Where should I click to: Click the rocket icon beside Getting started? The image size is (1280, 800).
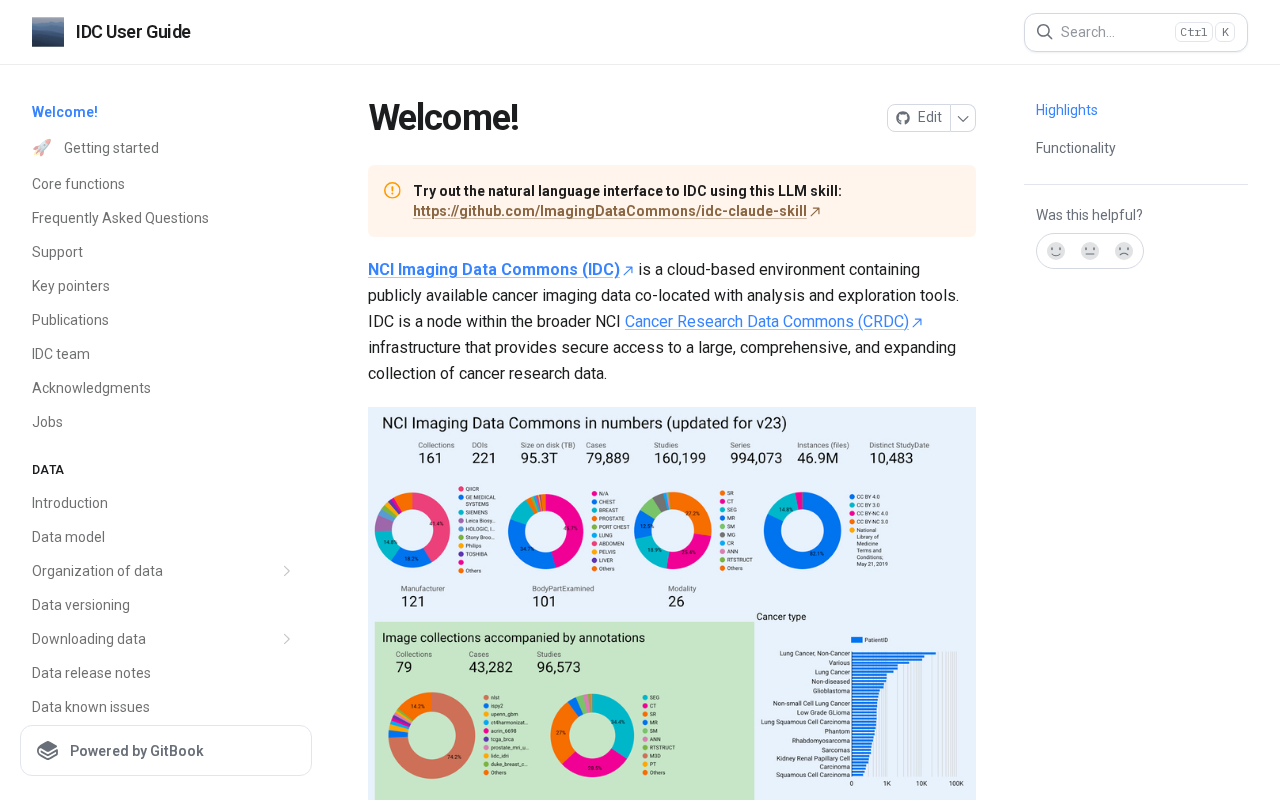tap(42, 148)
